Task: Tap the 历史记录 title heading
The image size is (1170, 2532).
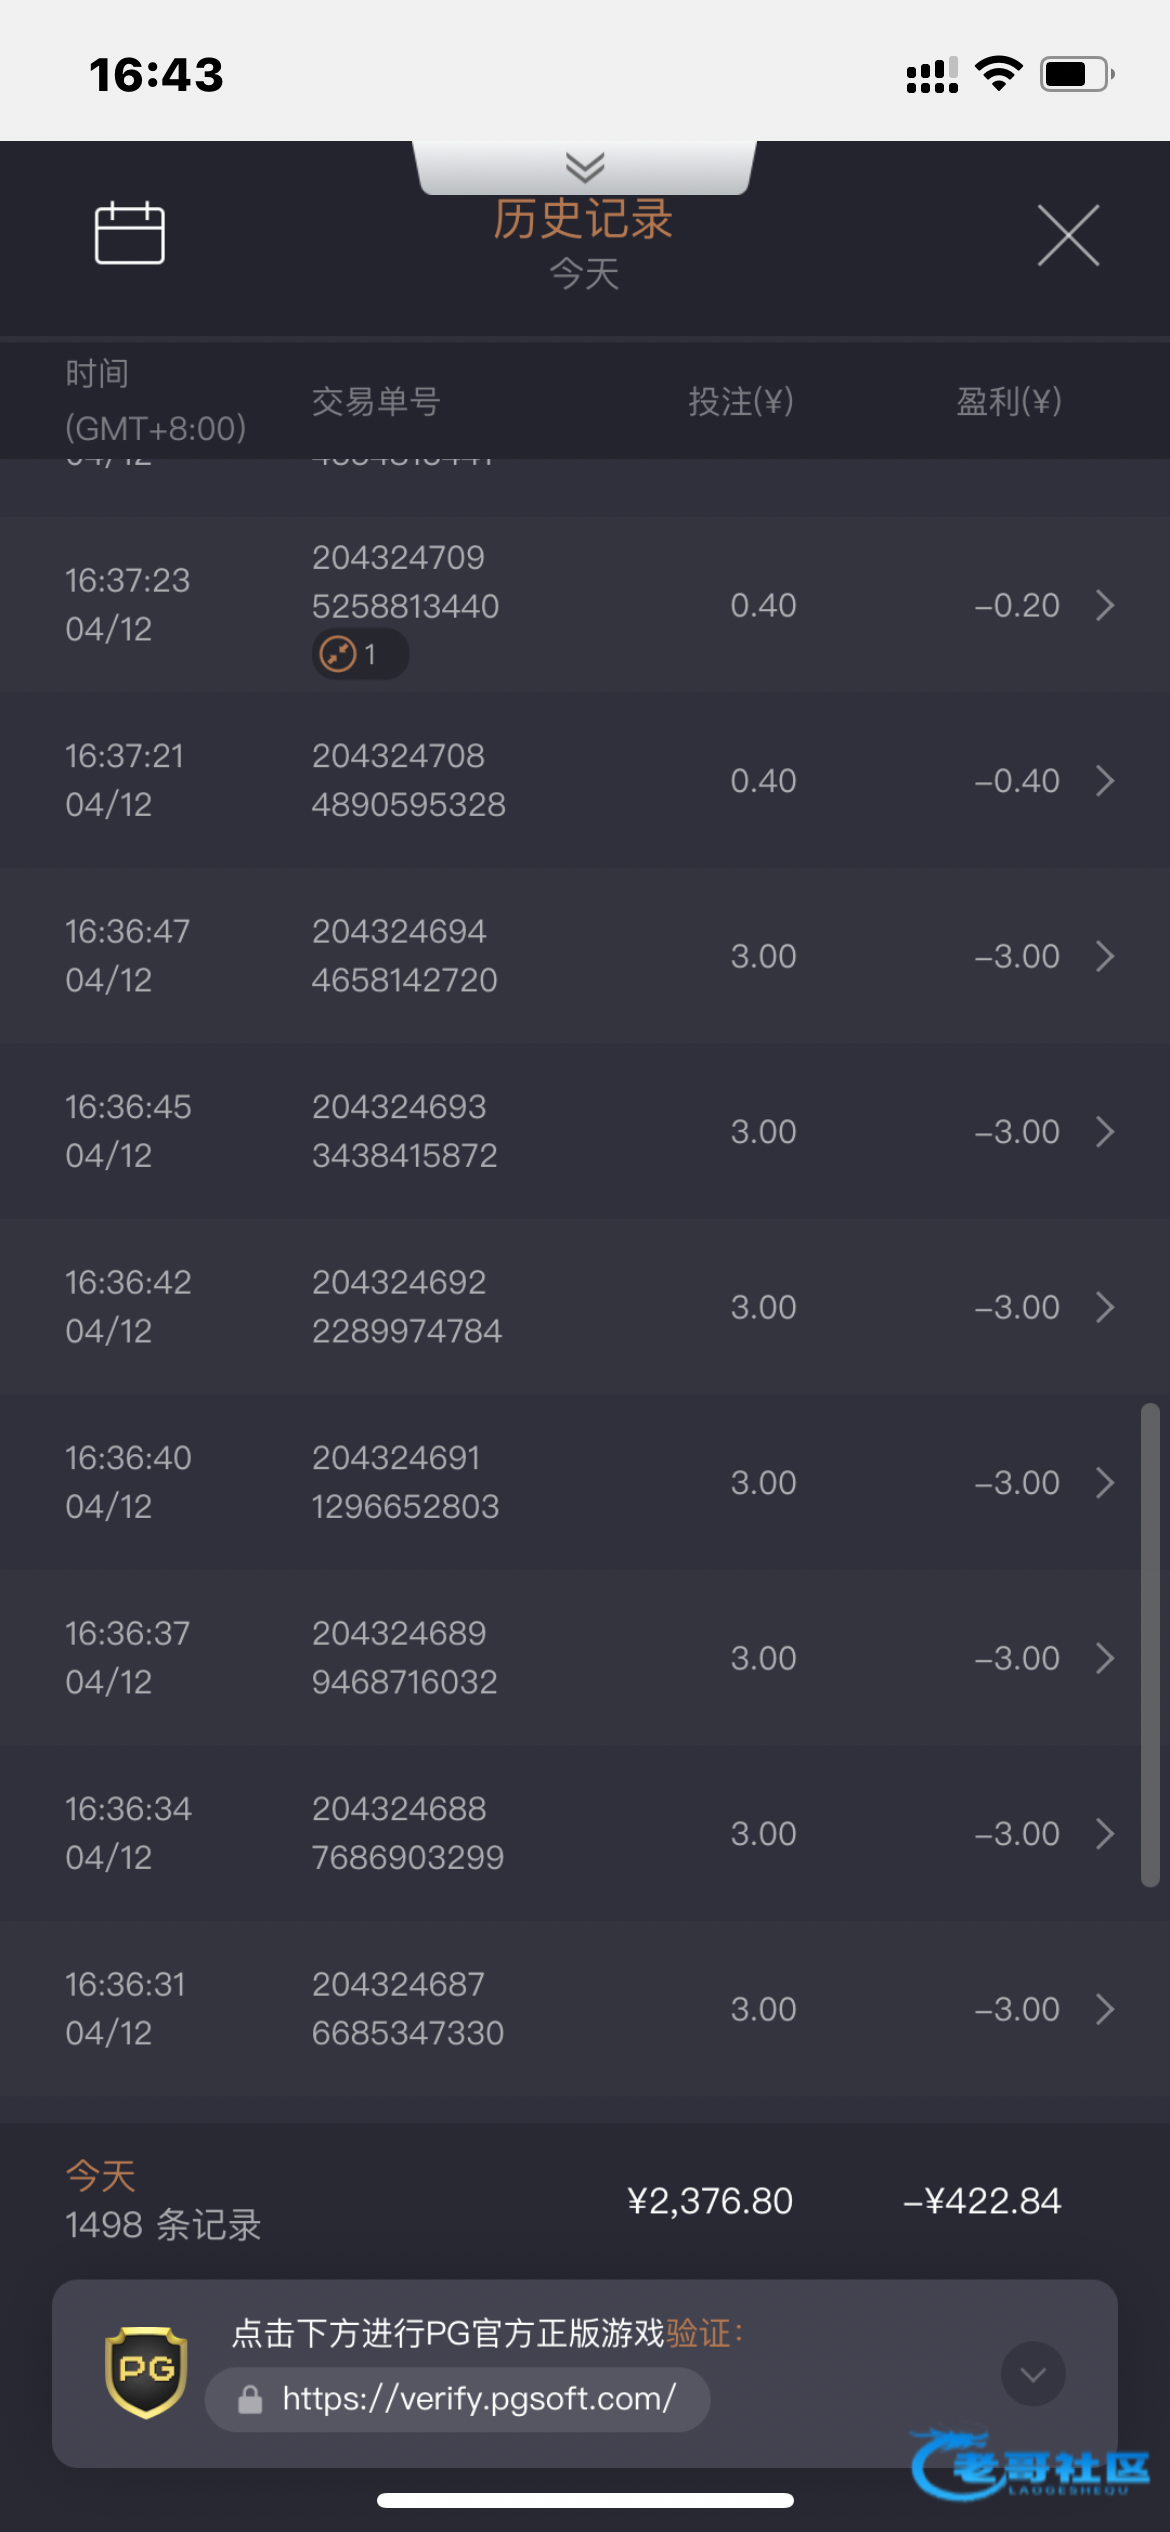Action: (x=583, y=219)
